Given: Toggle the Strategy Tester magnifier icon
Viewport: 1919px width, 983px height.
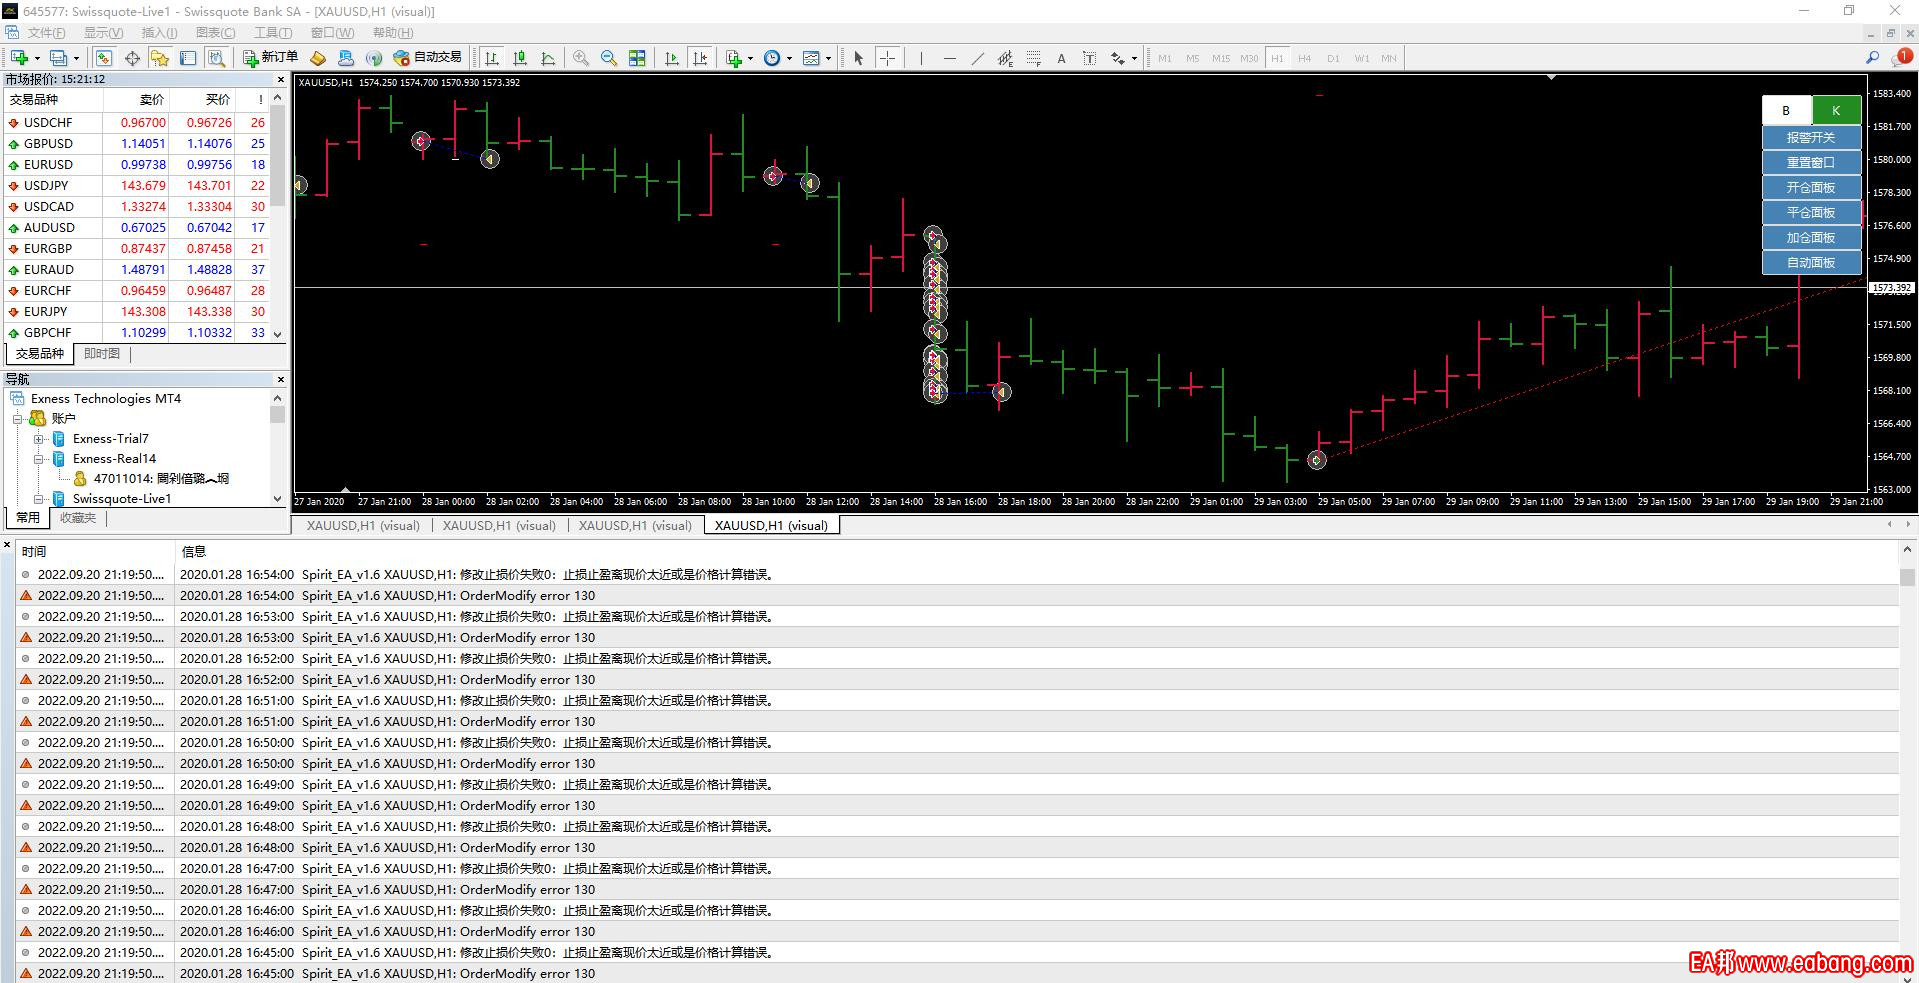Looking at the screenshot, I should click(x=216, y=58).
